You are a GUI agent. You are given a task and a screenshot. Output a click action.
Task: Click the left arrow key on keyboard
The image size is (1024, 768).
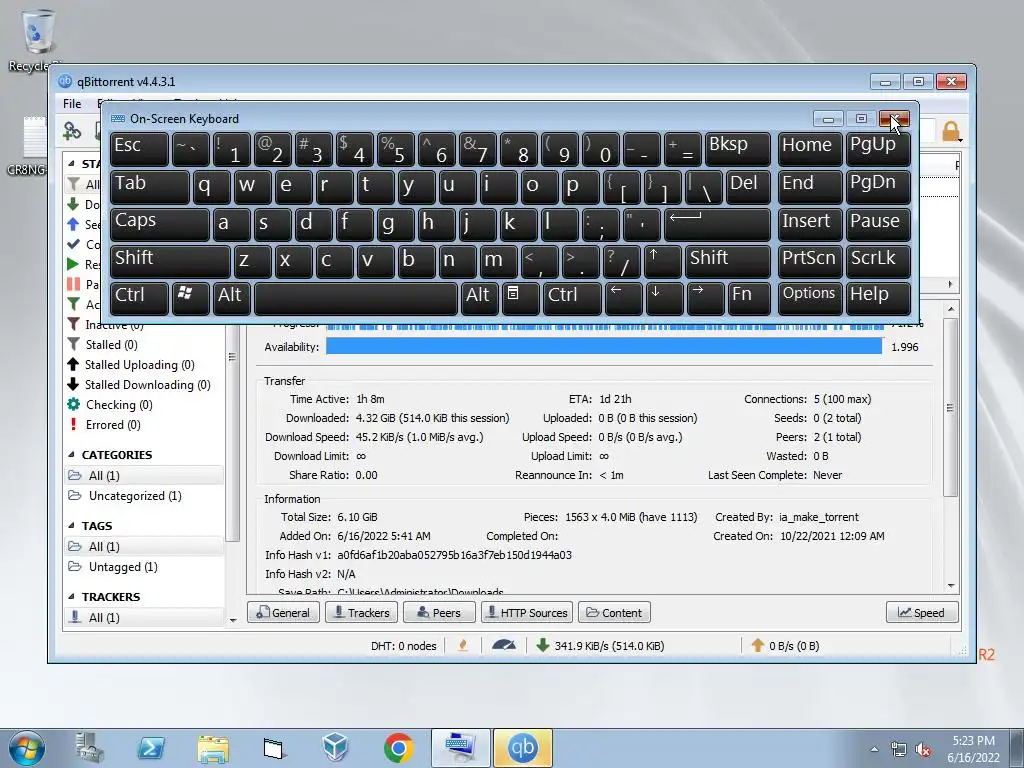coord(624,298)
